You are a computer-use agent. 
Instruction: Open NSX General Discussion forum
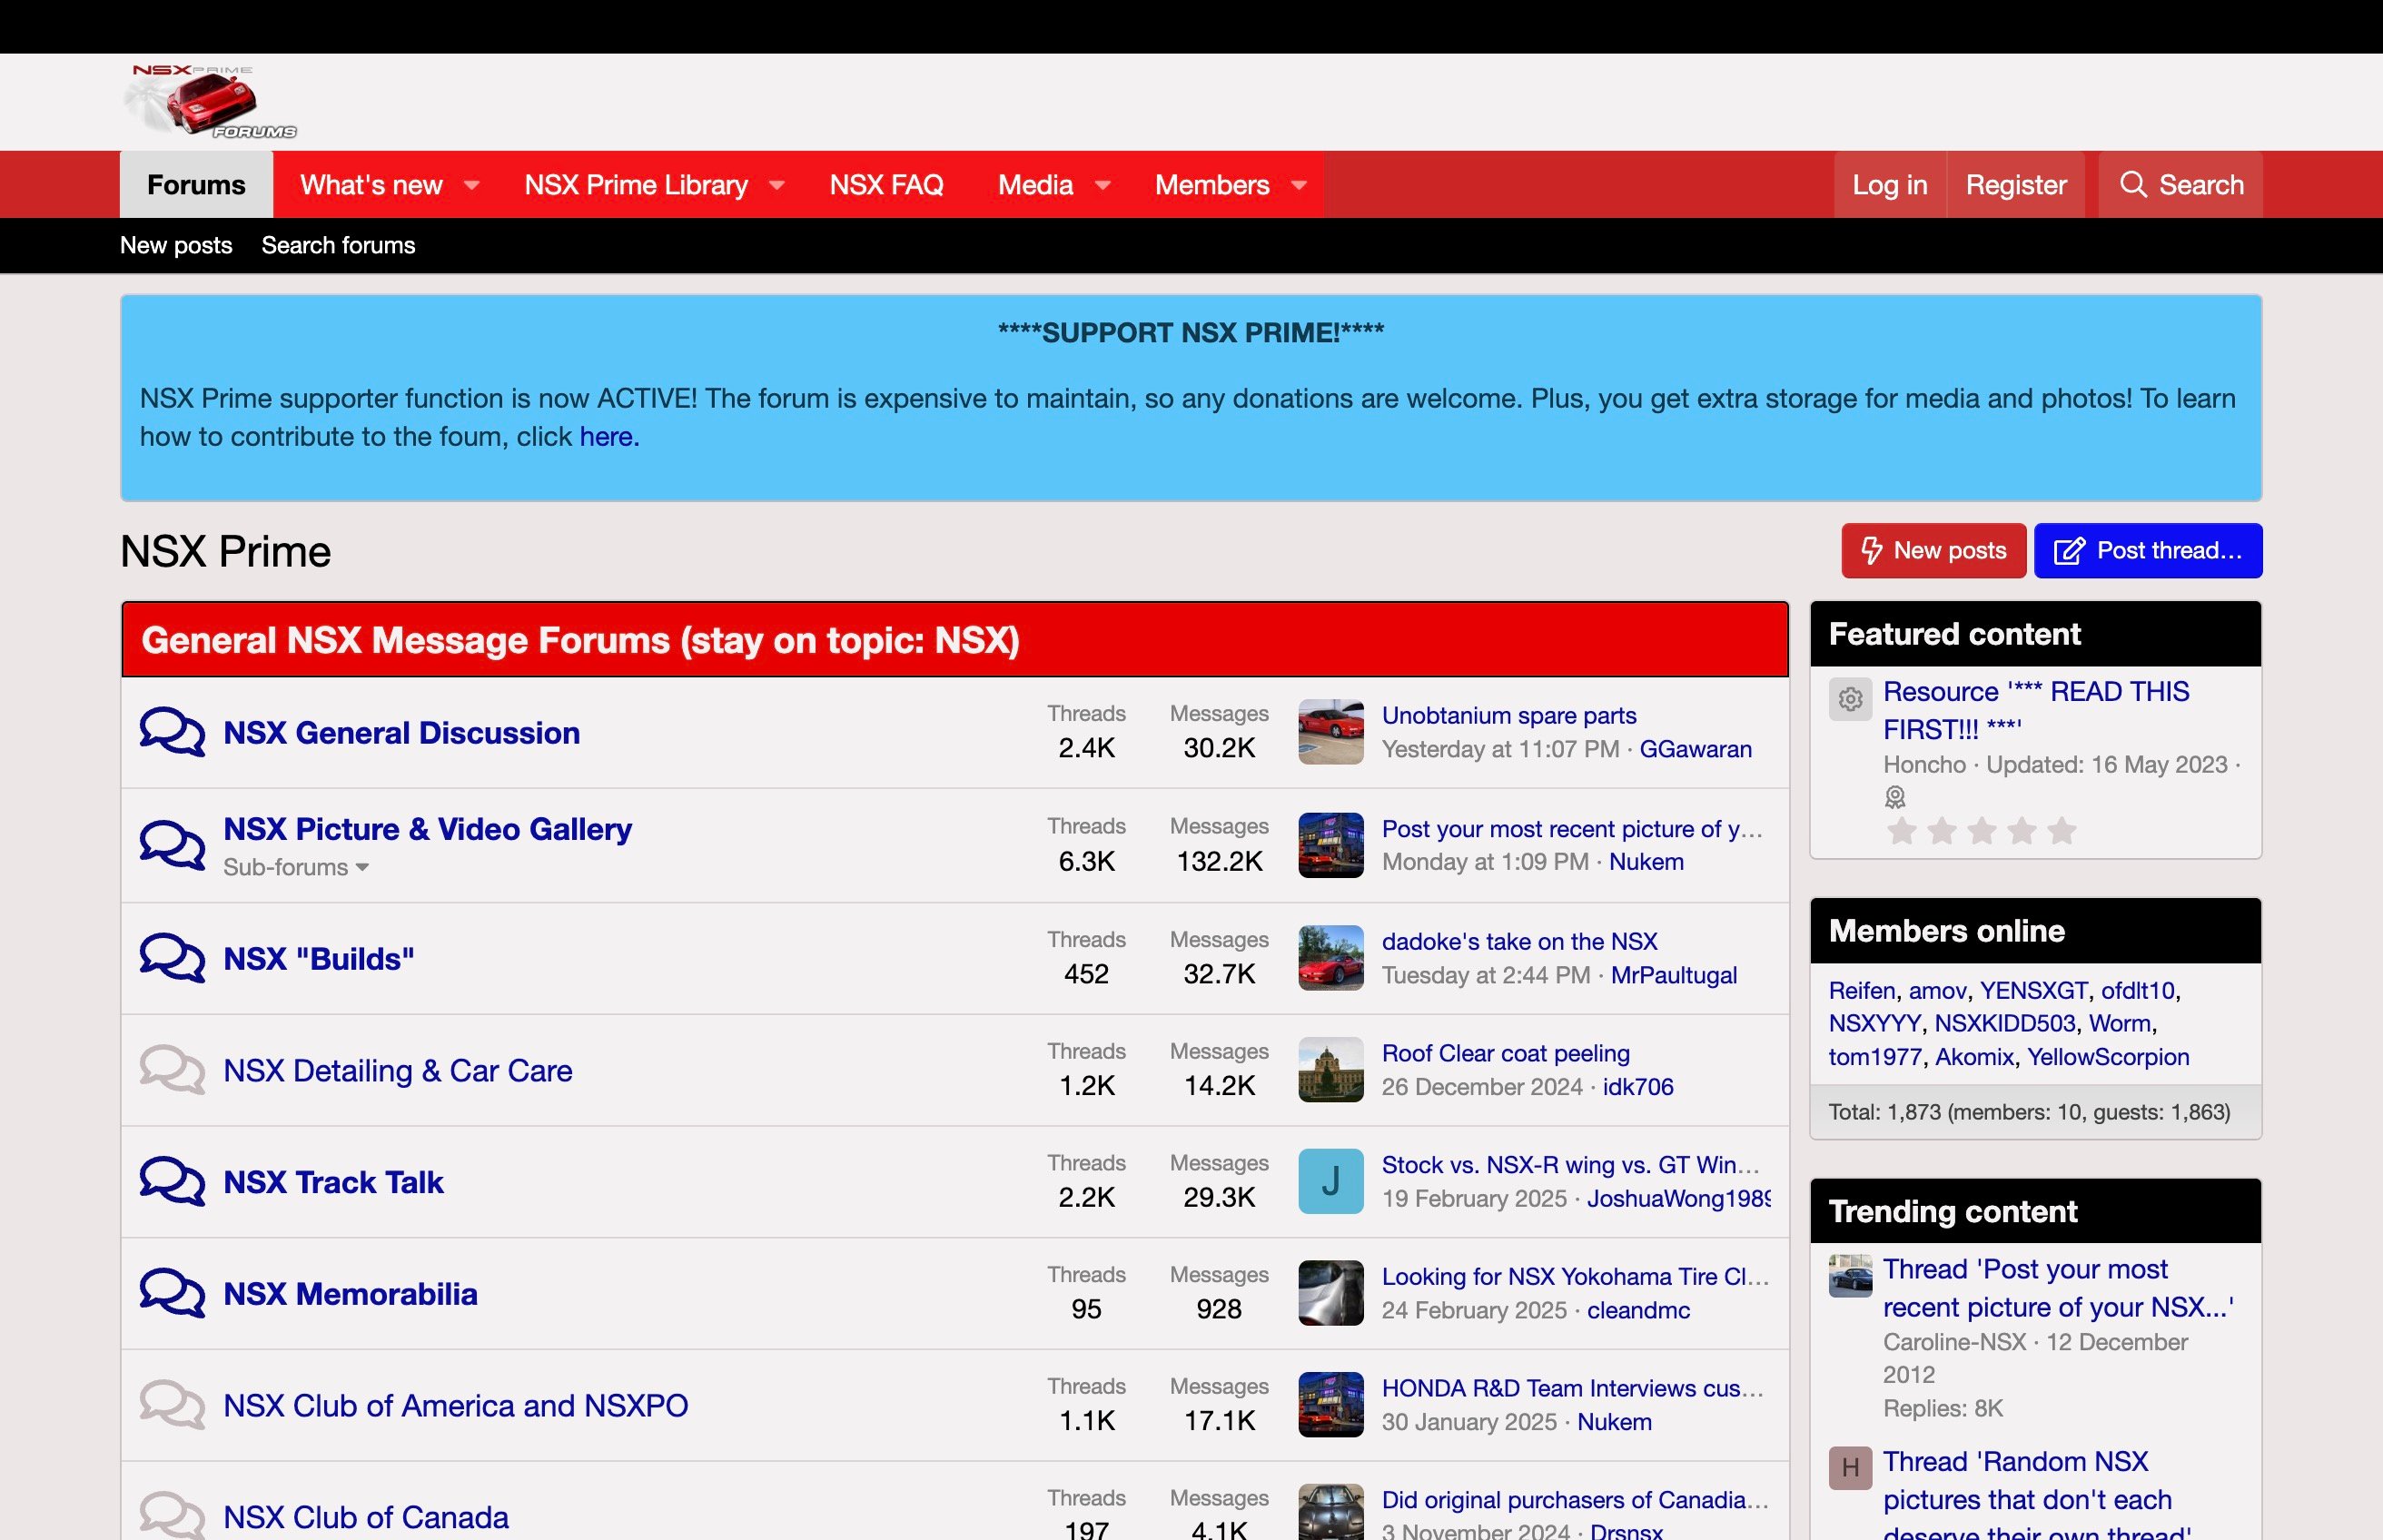[401, 732]
